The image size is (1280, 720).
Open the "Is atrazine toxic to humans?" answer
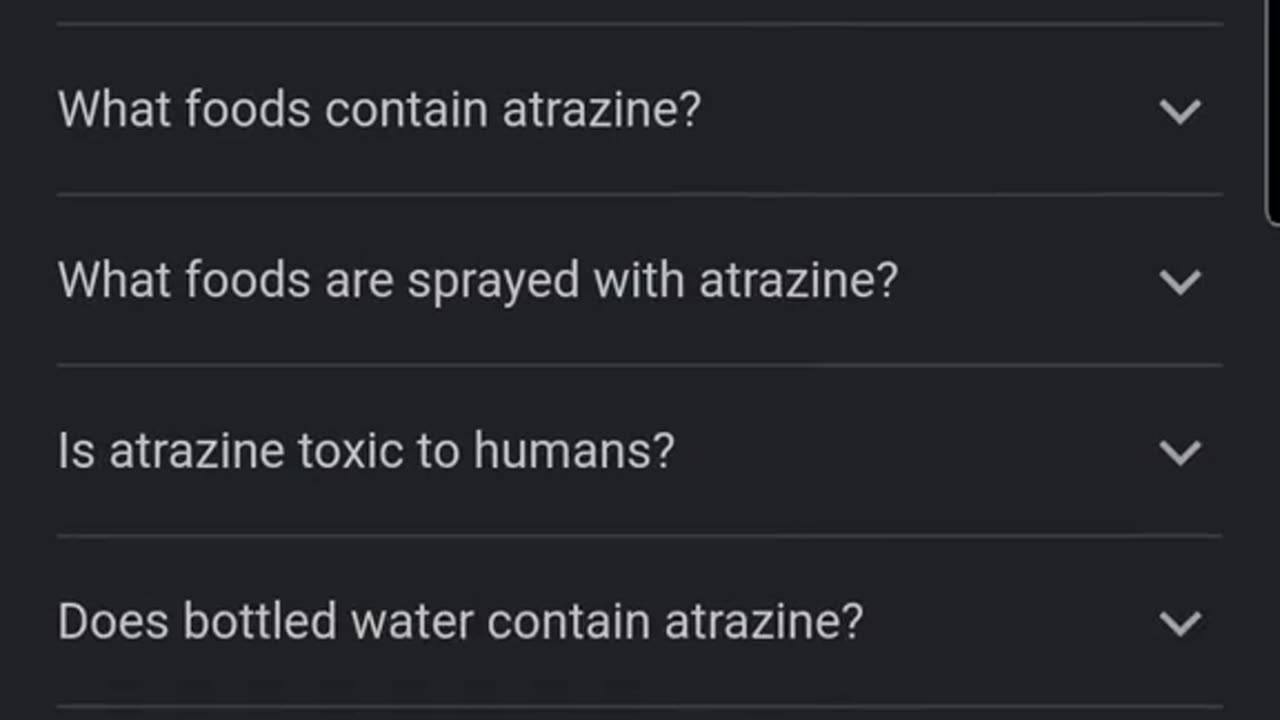640,452
